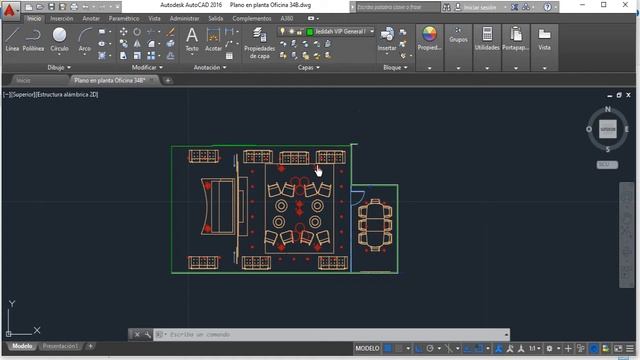Click the Move (Desplazar) modify tool
Screen dimensions: 640x360
coord(123,31)
